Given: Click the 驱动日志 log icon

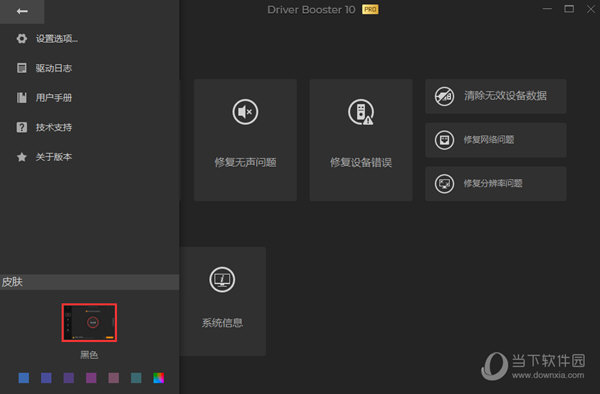Looking at the screenshot, I should click(x=22, y=68).
